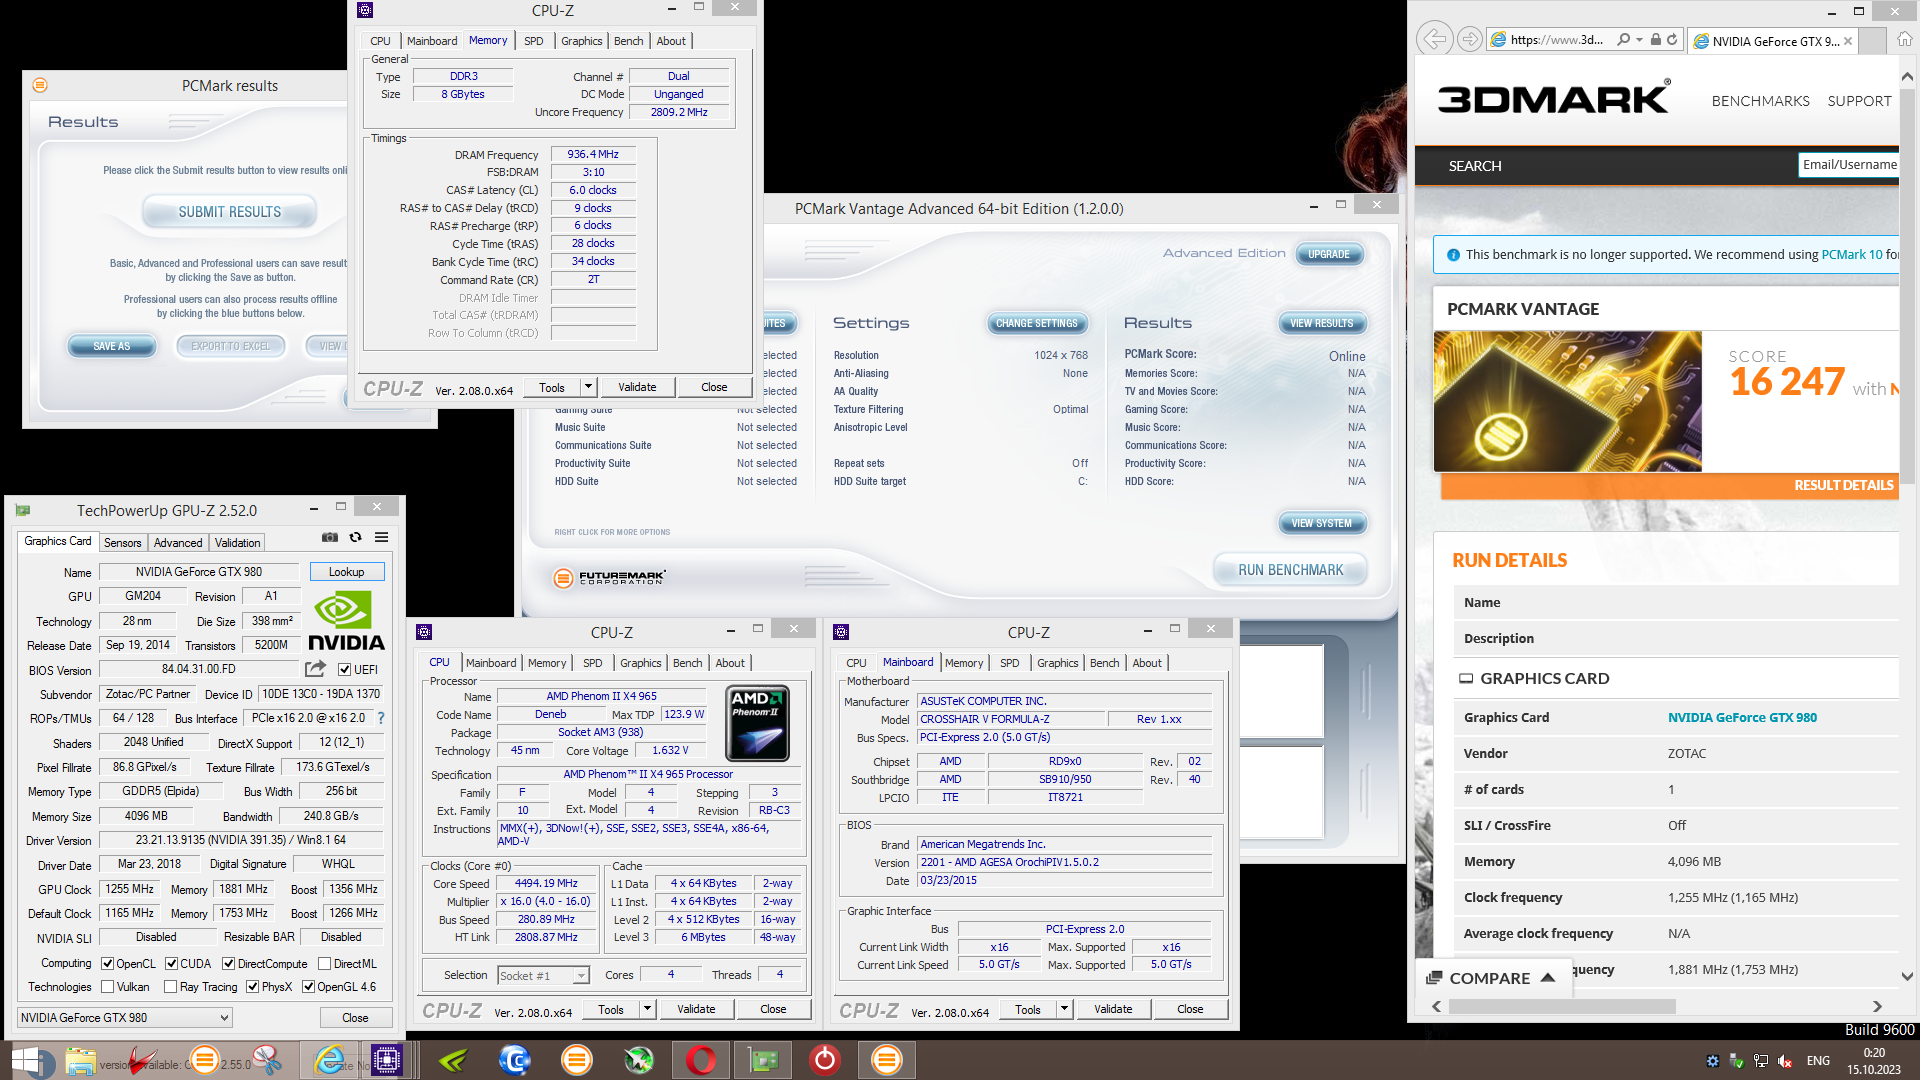Open Tools dropdown arrow in CPU-Z Memory window
The width and height of the screenshot is (1920, 1080).
588,387
